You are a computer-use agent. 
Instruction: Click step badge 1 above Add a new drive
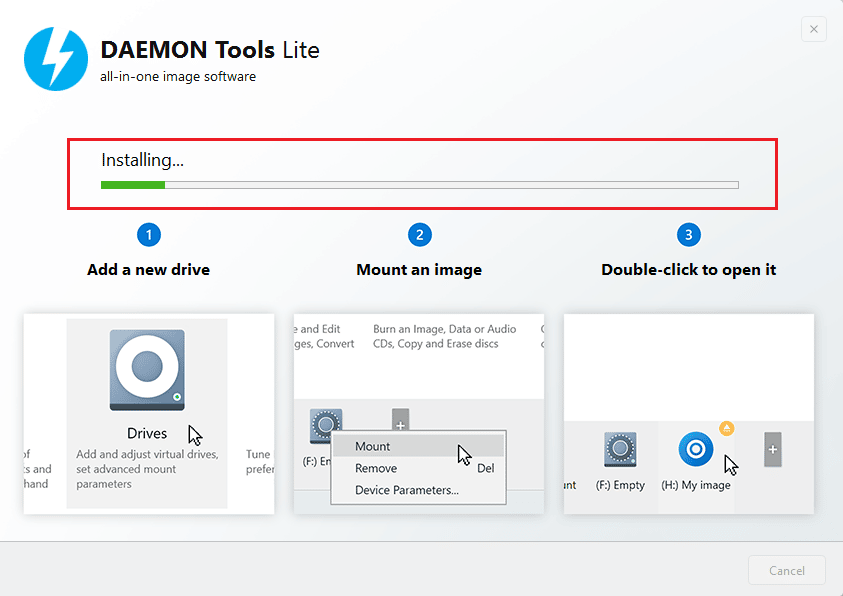coord(148,234)
